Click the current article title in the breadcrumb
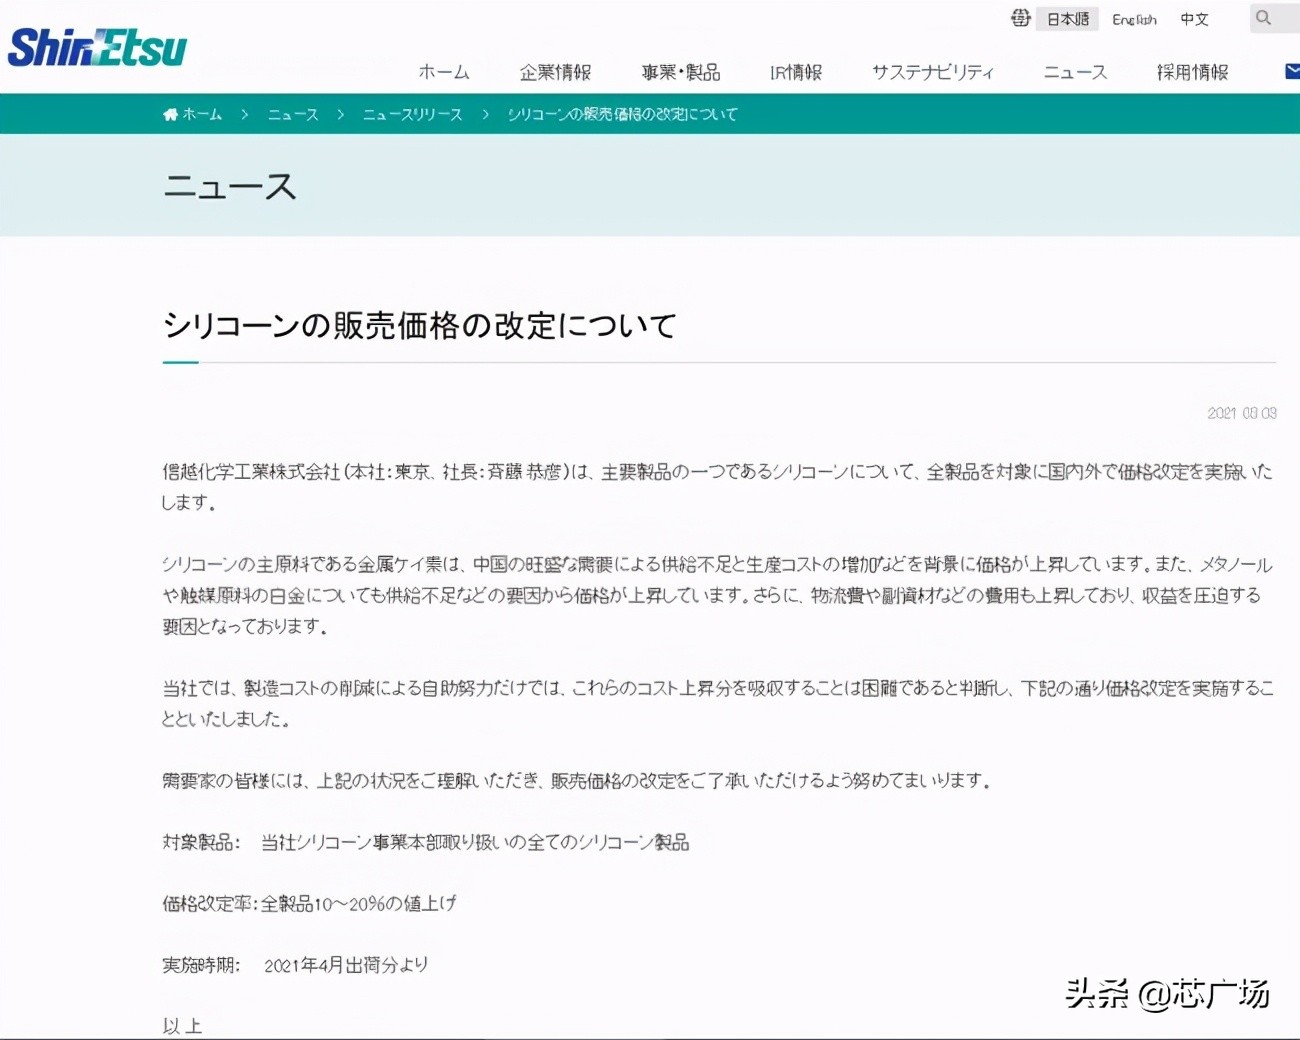 pos(622,114)
